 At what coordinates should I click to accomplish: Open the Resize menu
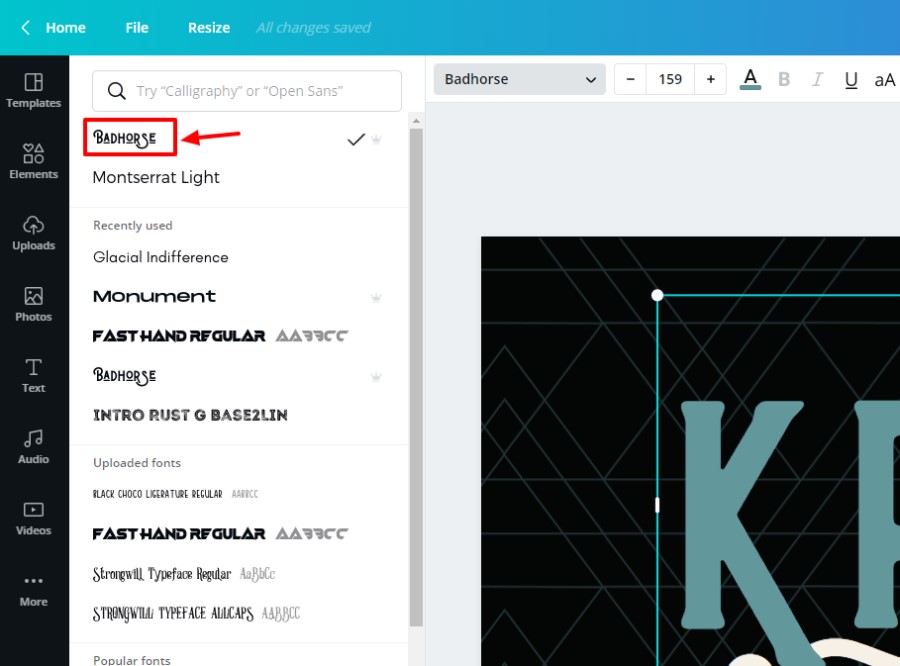[x=209, y=28]
